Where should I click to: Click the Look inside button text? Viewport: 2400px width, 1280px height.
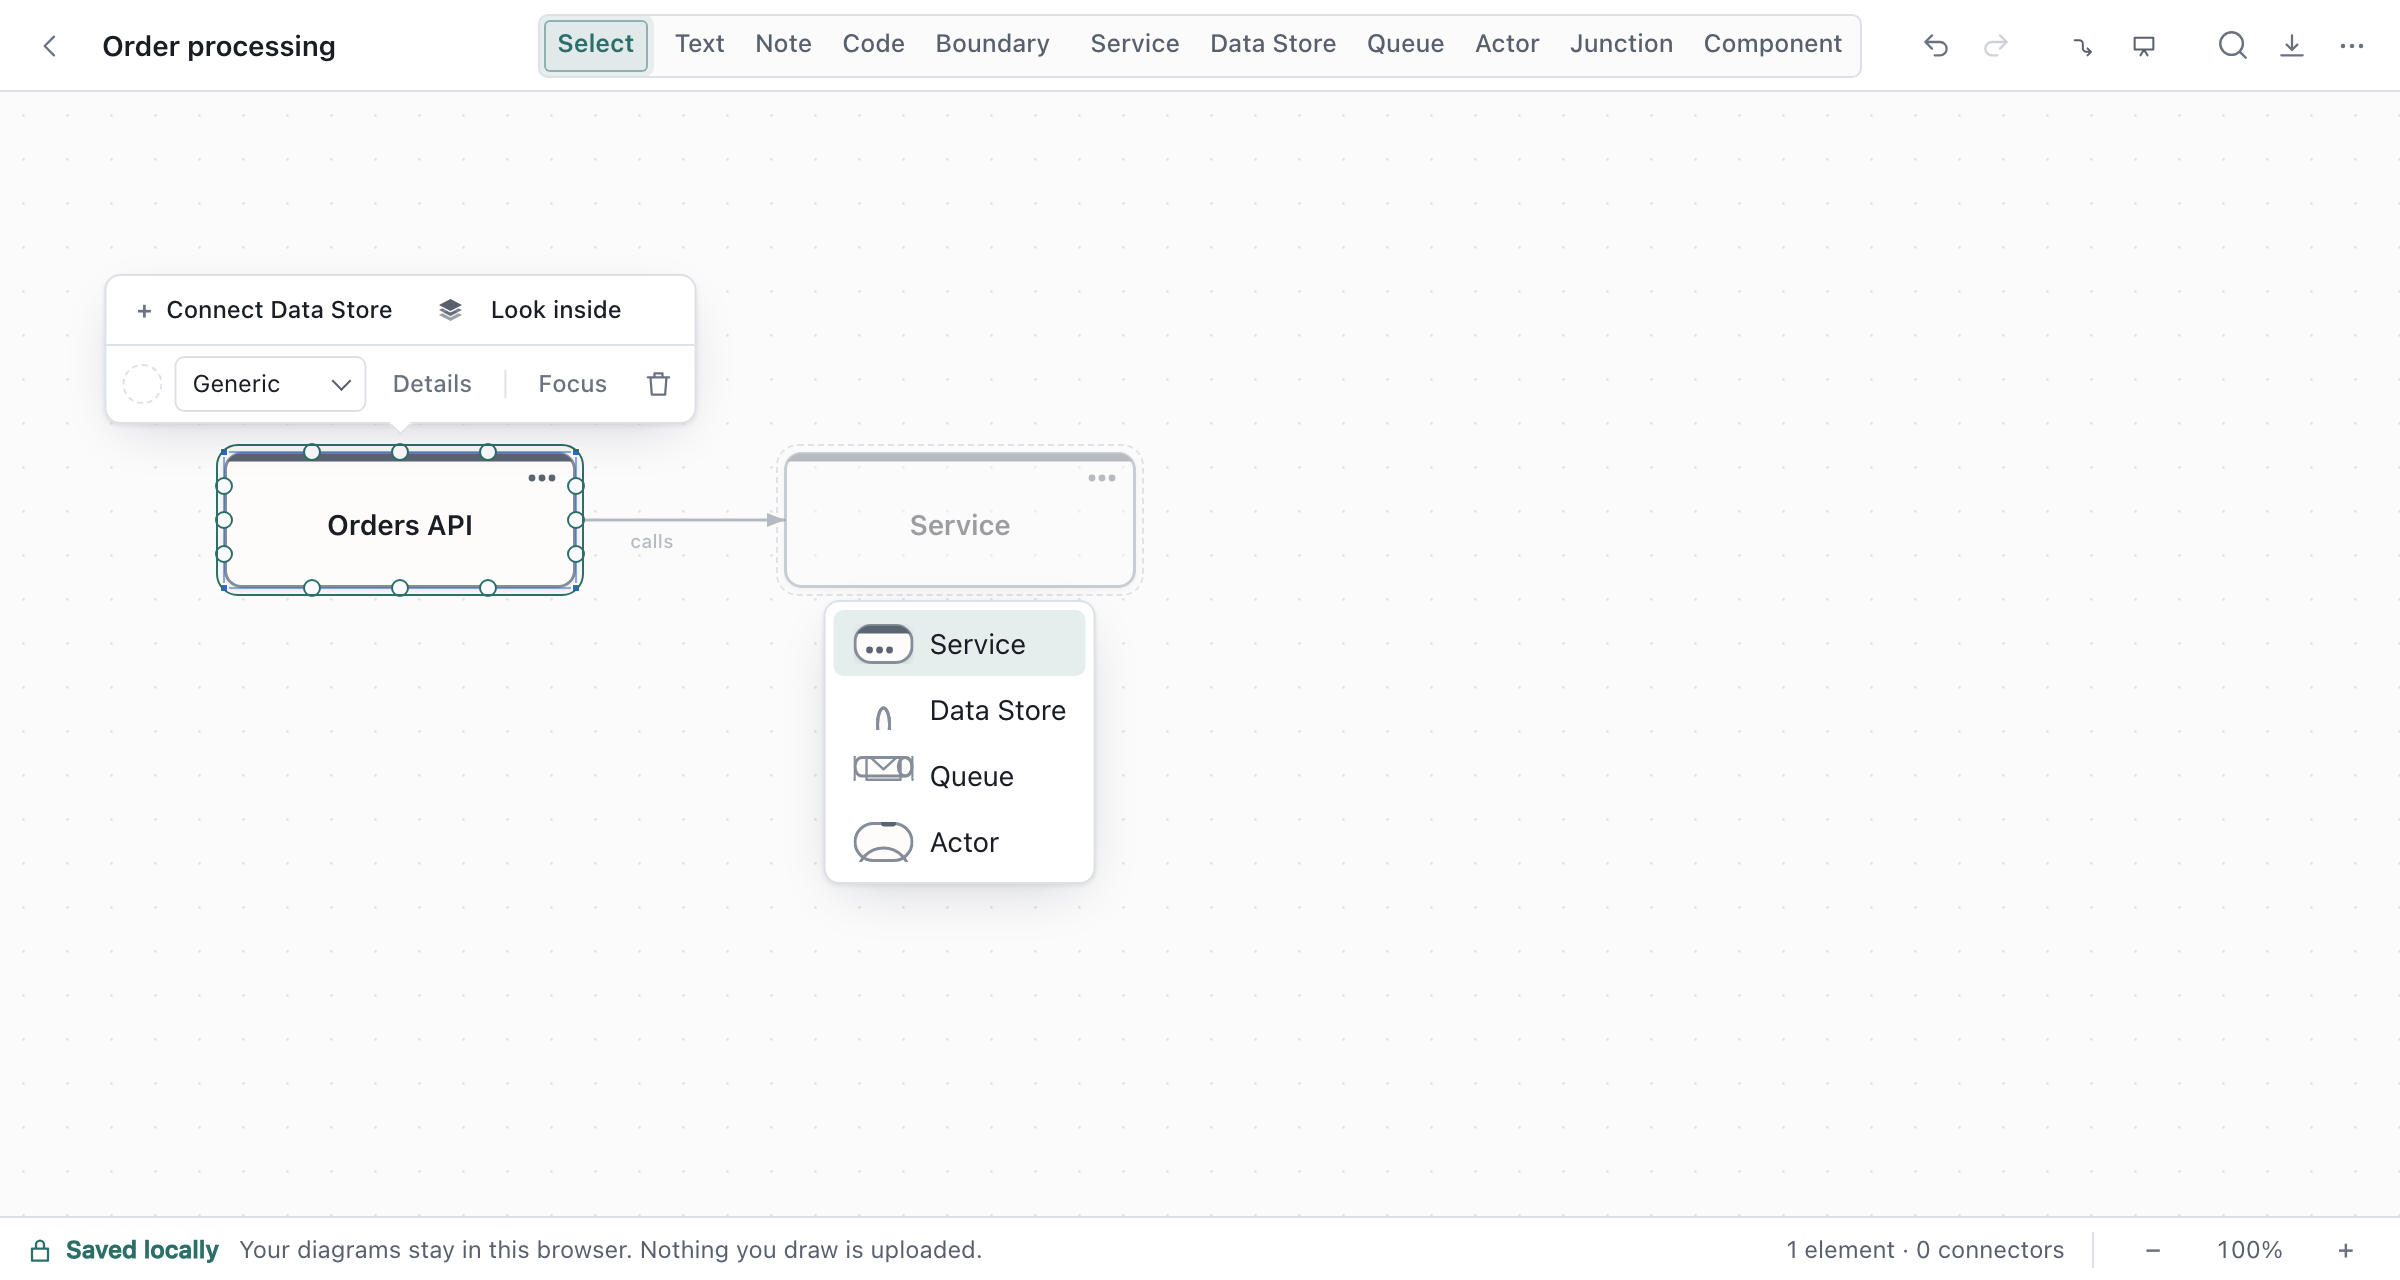point(556,310)
